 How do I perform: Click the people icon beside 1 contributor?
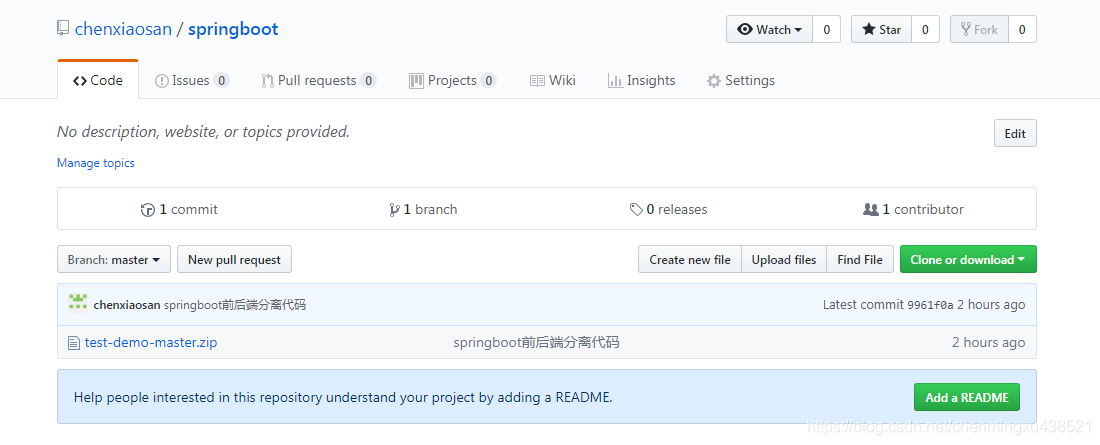871,209
